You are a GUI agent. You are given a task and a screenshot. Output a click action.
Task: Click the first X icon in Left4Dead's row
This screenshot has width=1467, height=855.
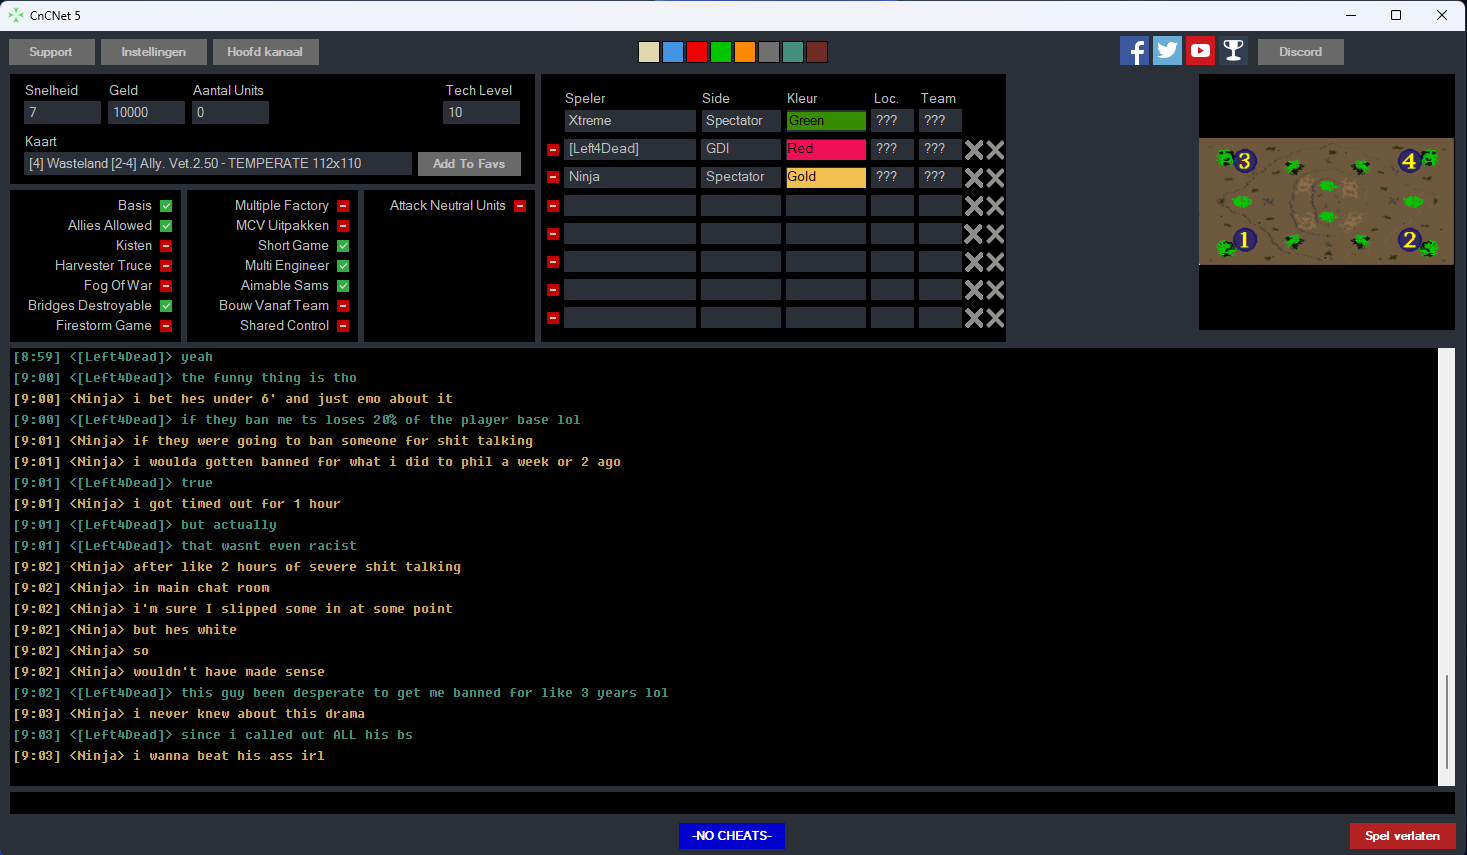973,149
